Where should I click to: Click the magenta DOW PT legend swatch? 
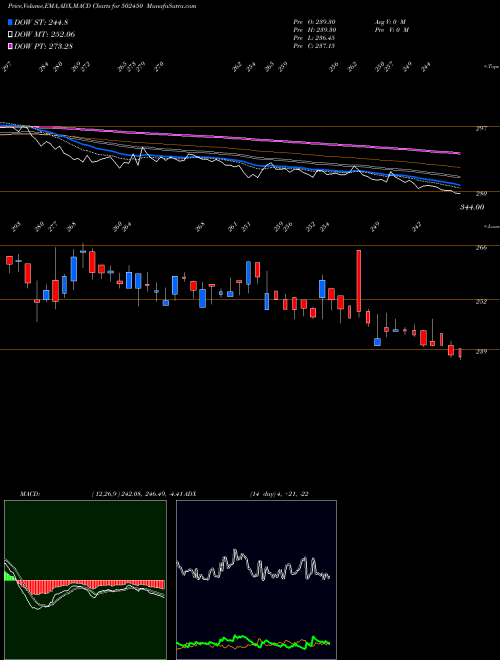(x=11, y=46)
